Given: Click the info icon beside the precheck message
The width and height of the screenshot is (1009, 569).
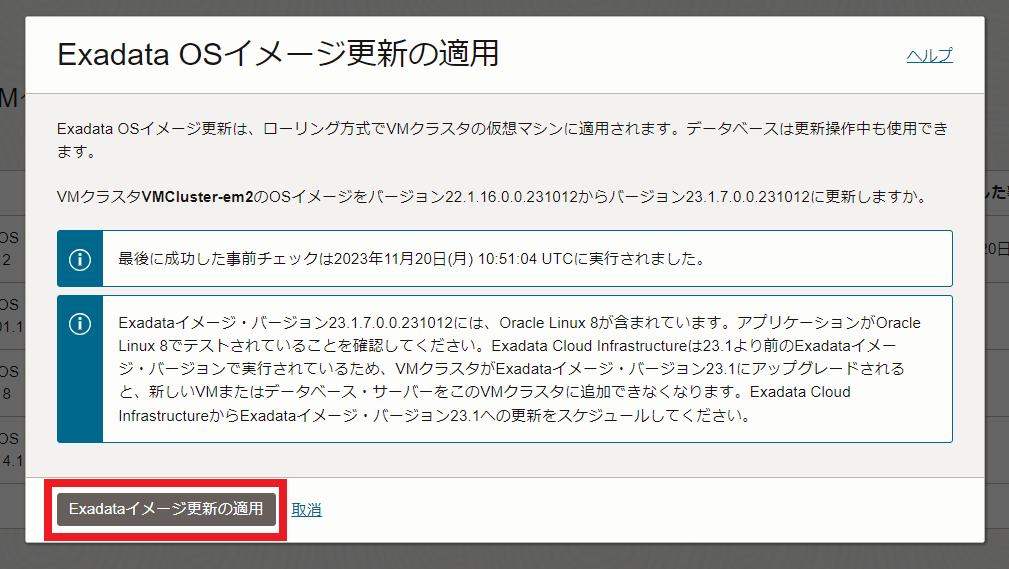Looking at the screenshot, I should tap(80, 259).
